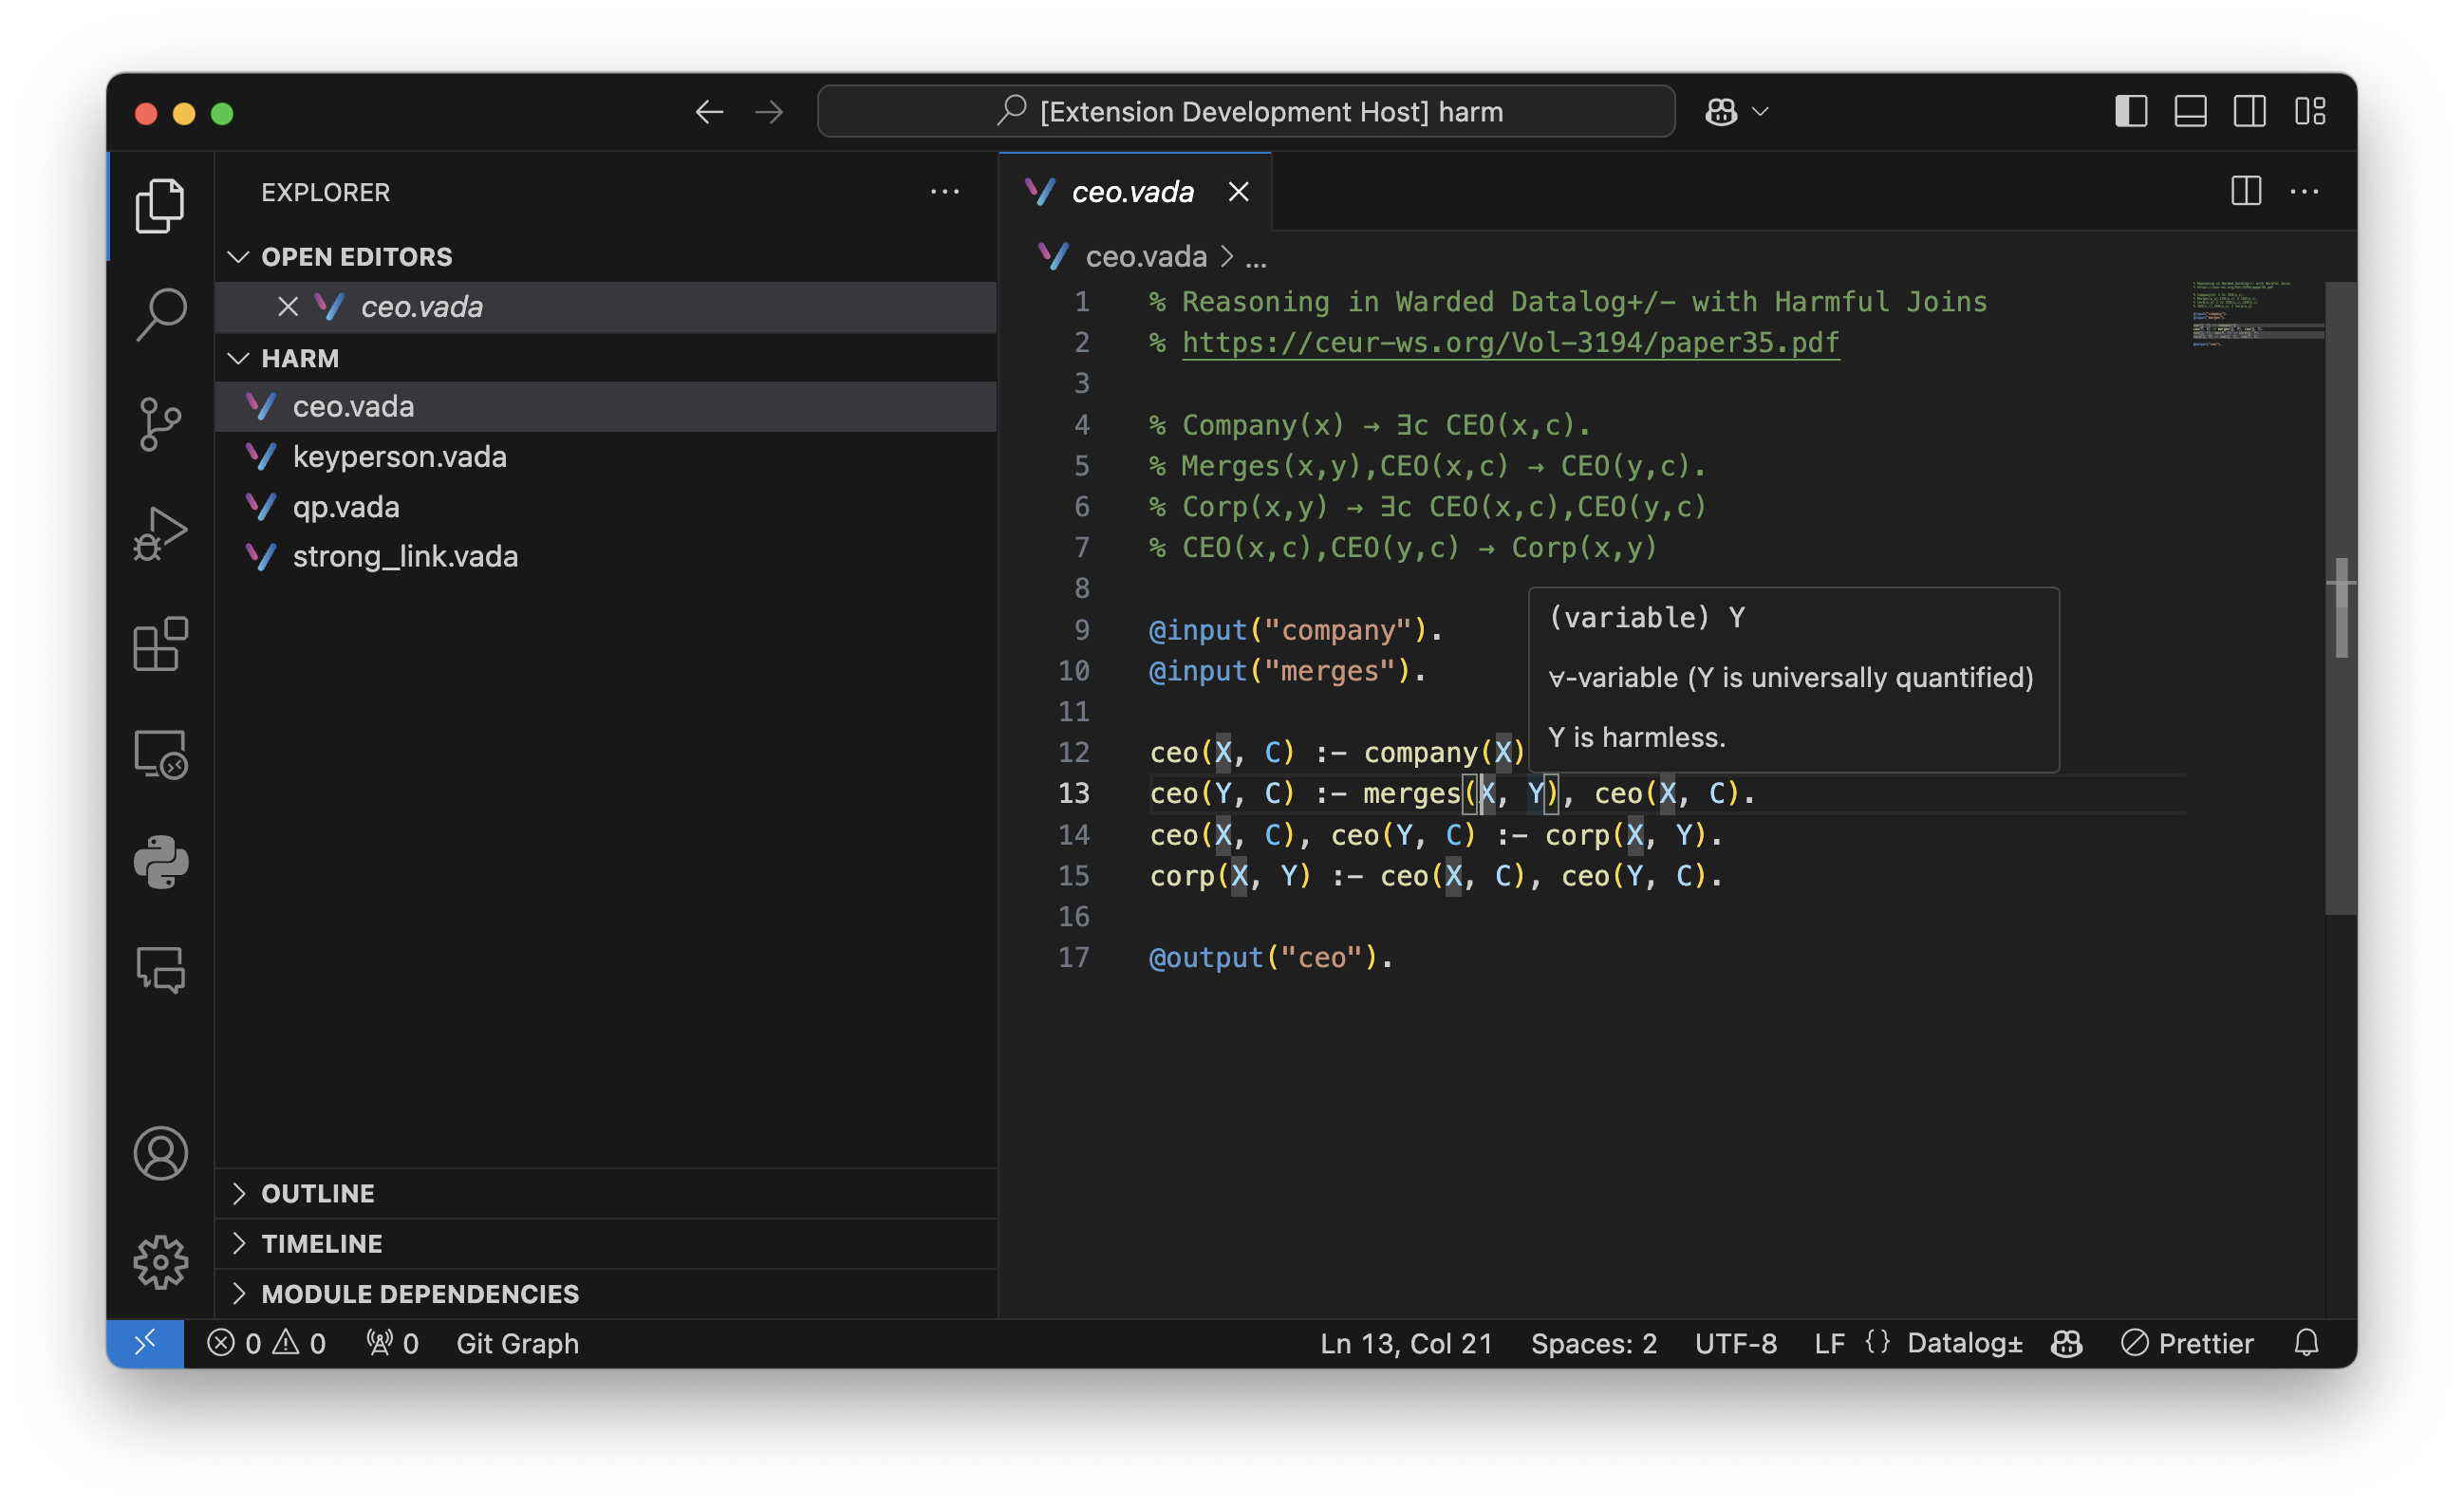Viewport: 2464px width, 1509px height.
Task: Change encoding via UTF-8
Action: click(1736, 1343)
